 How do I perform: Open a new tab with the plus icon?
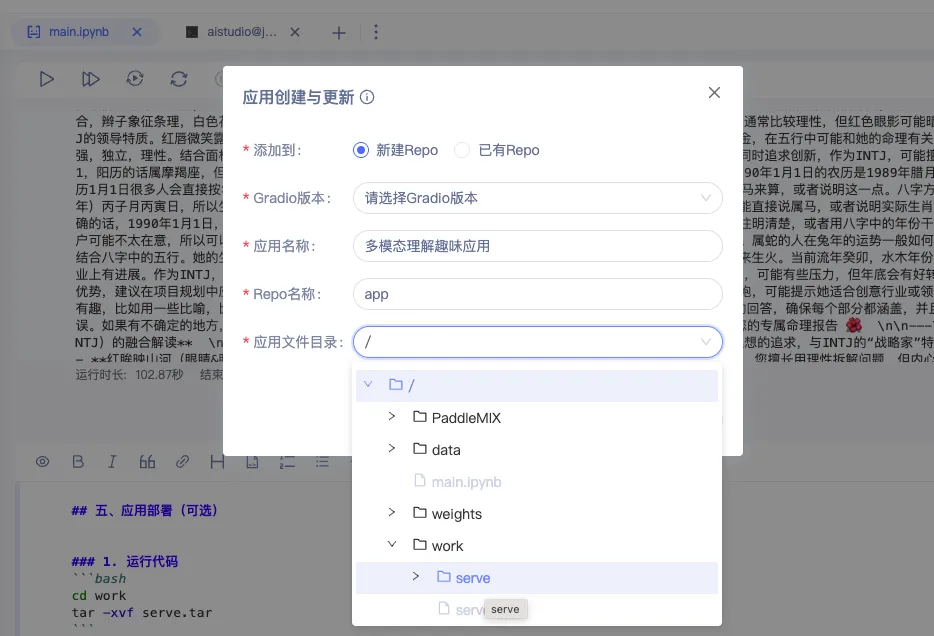(x=339, y=33)
